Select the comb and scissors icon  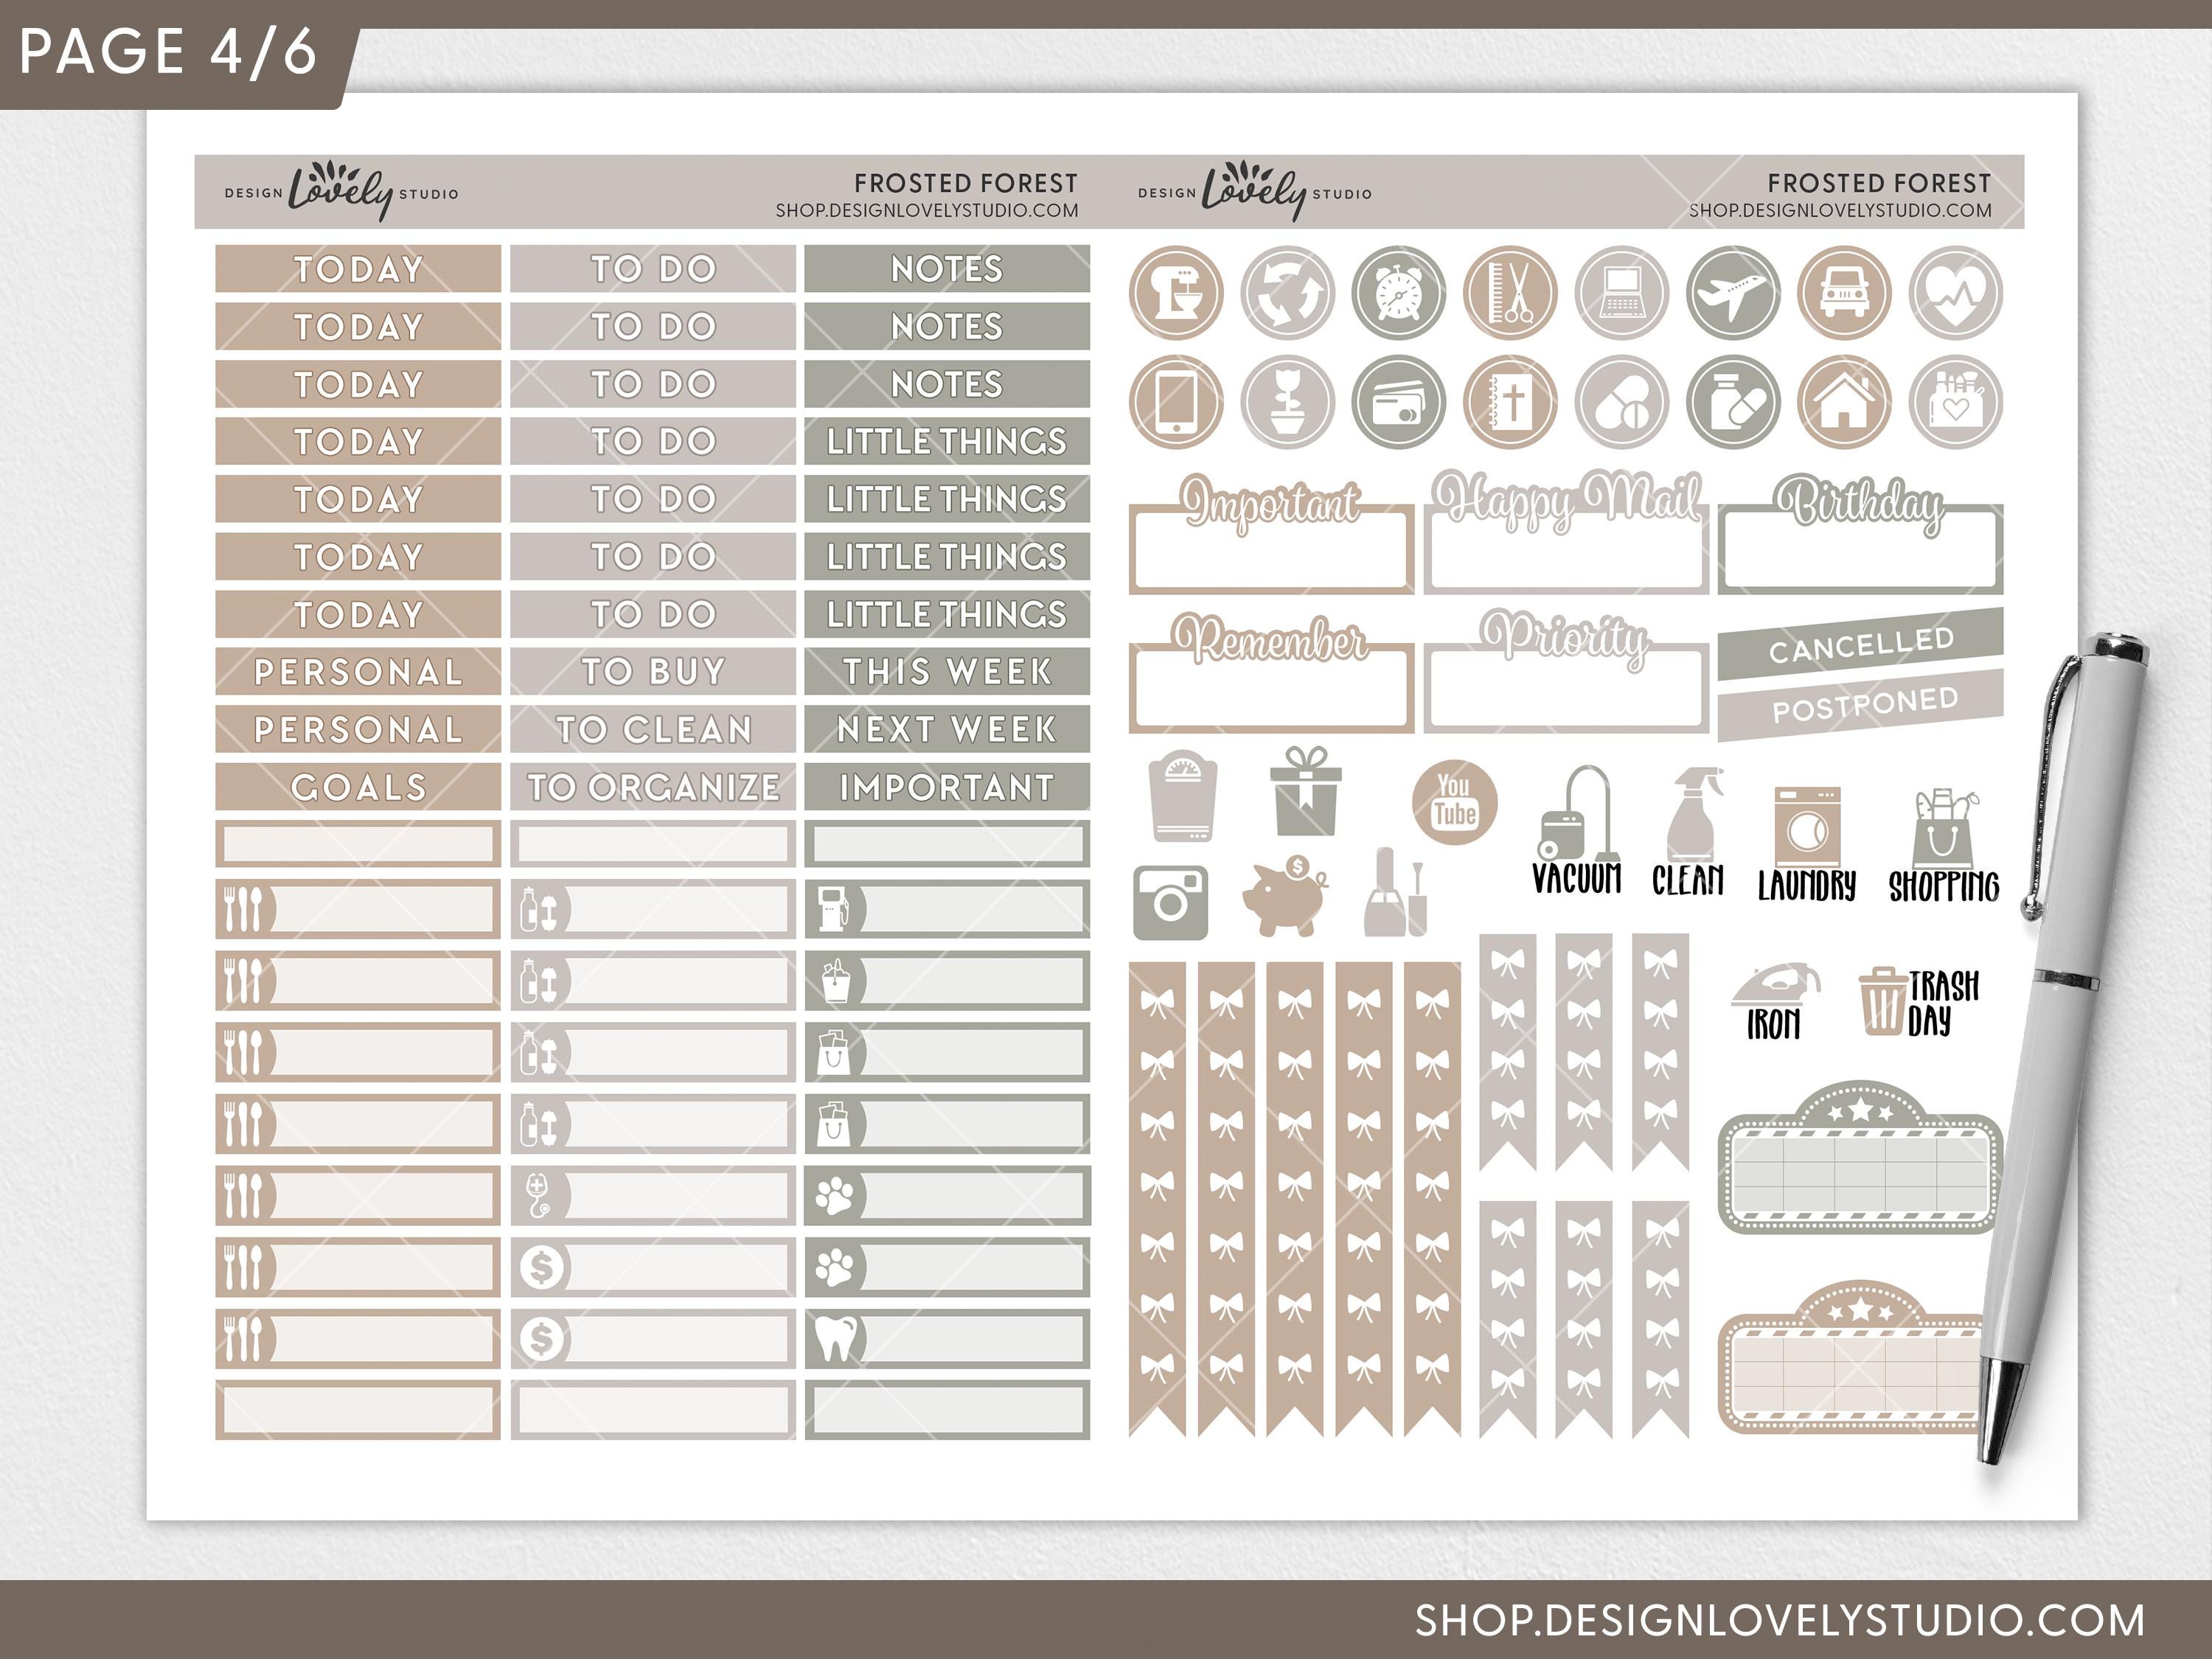[x=1510, y=293]
